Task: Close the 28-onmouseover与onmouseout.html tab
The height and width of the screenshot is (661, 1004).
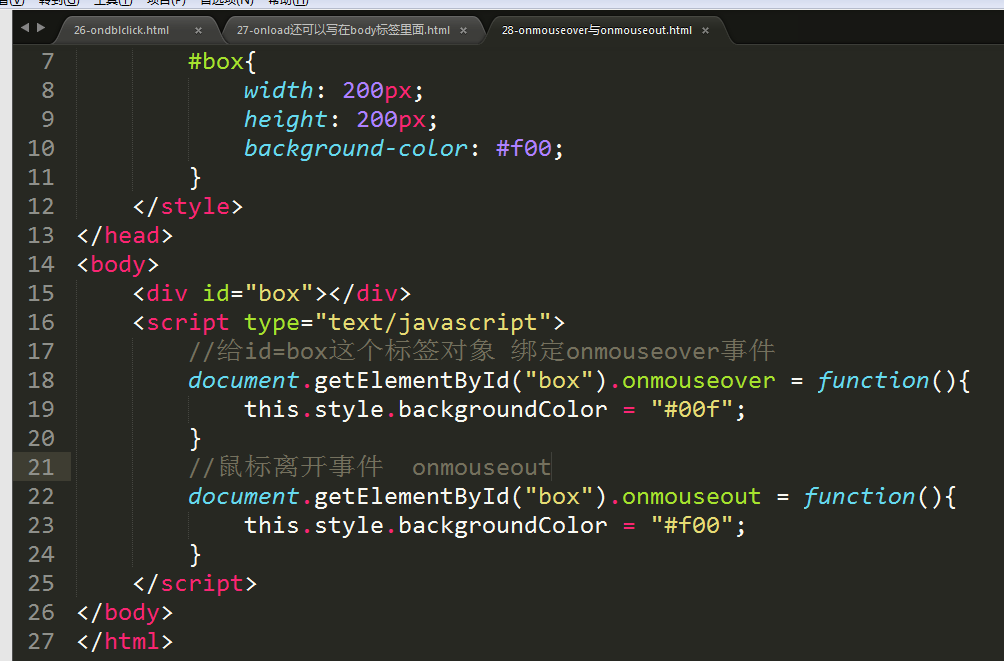Action: [706, 30]
